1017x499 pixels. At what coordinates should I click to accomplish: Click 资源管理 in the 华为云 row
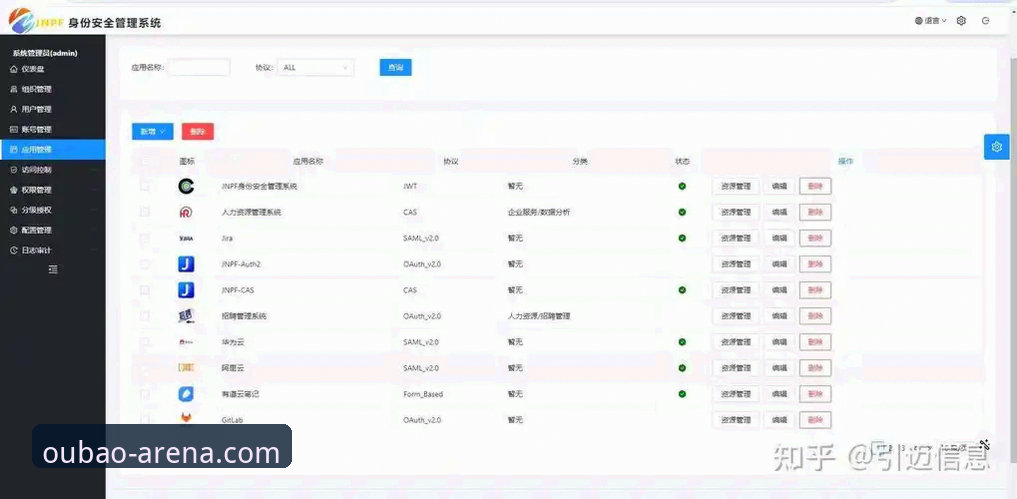point(736,342)
